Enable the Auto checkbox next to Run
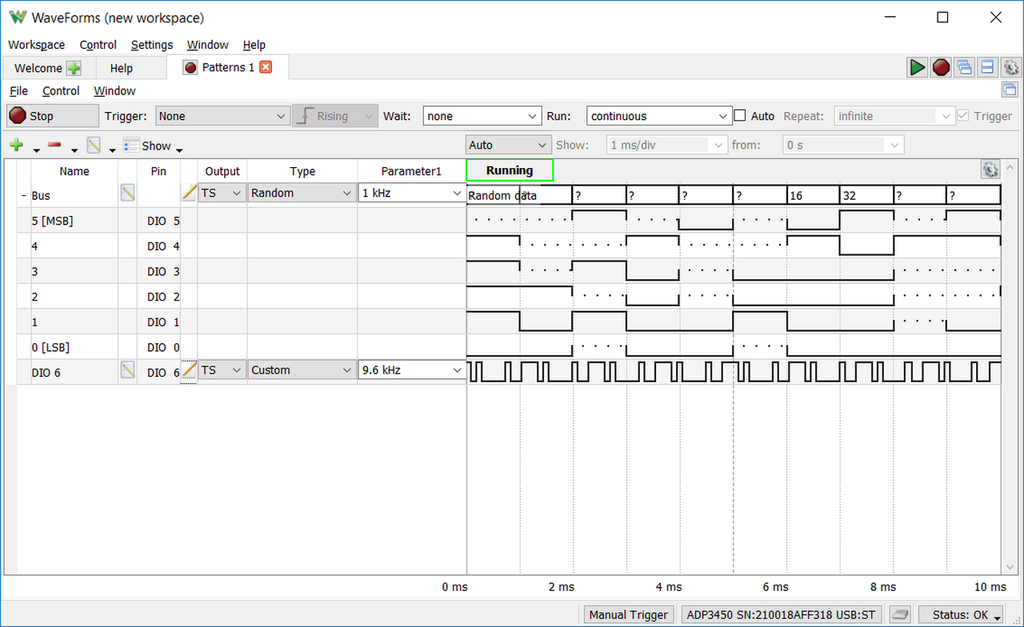Viewport: 1024px width, 627px height. coord(740,116)
